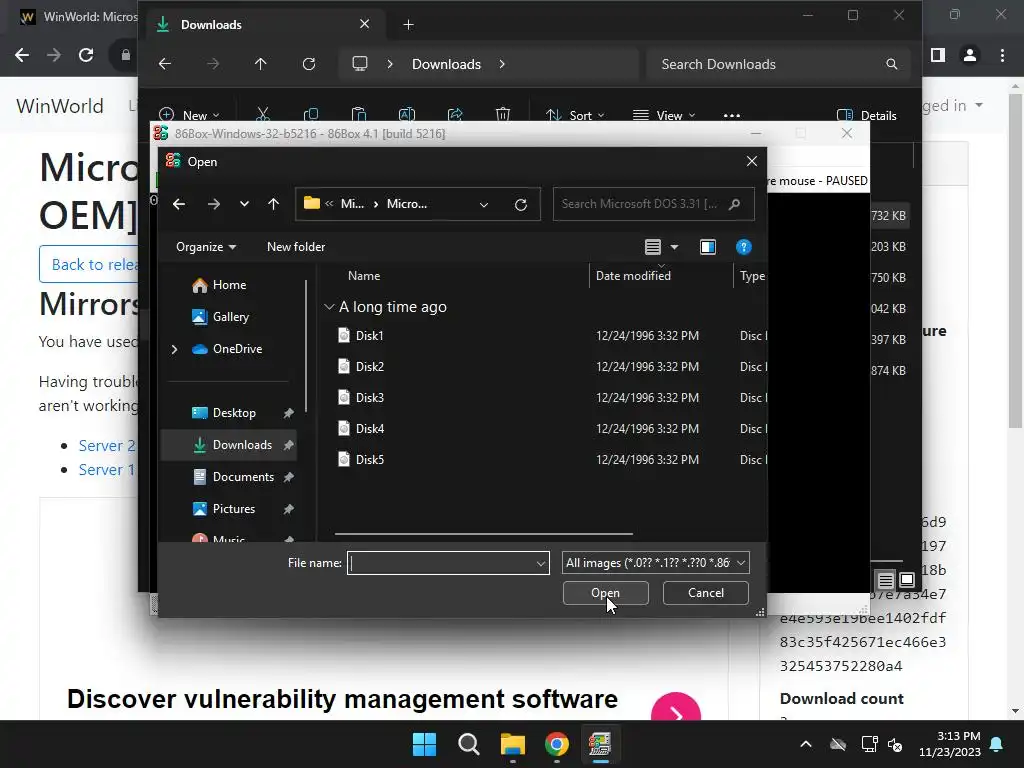Open recent locations chevron in Open dialog

pyautogui.click(x=244, y=204)
